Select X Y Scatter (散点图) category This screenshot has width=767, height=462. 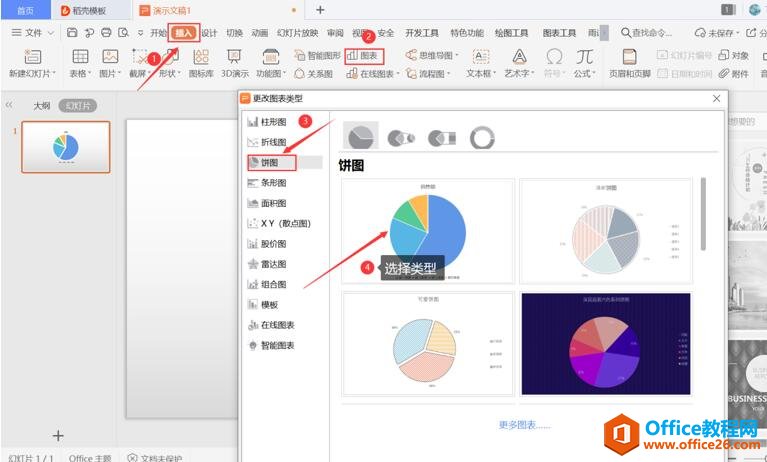coord(279,223)
